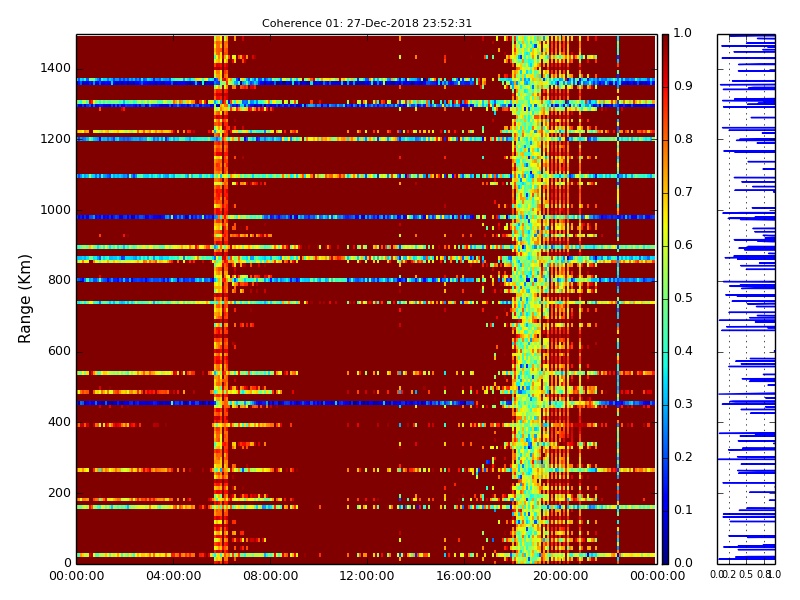Click the blue horizontal band near 450 km range
Image resolution: width=800 pixels, height=600 pixels.
365,403
